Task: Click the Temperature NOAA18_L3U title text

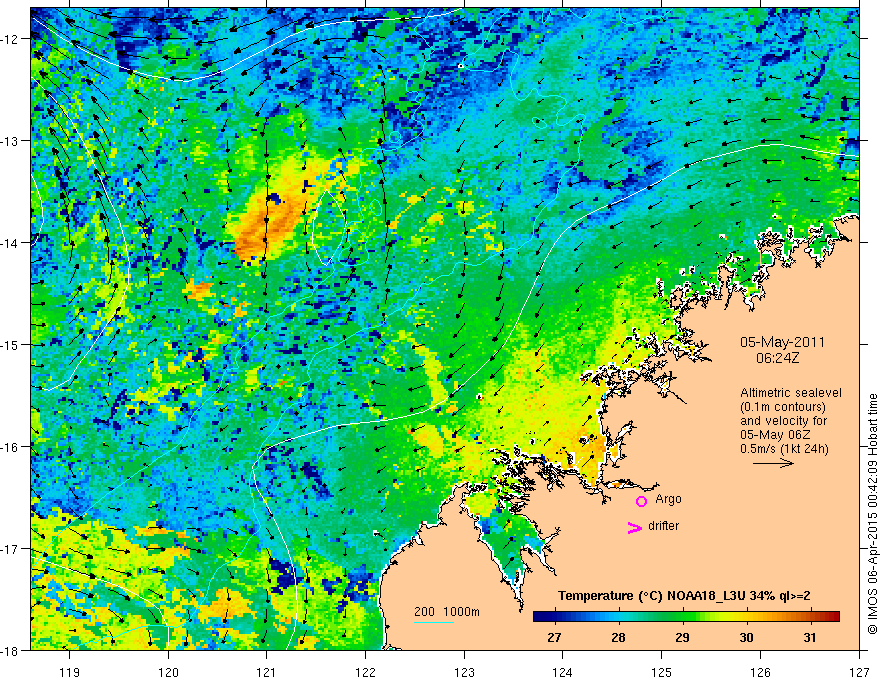Action: pos(684,596)
